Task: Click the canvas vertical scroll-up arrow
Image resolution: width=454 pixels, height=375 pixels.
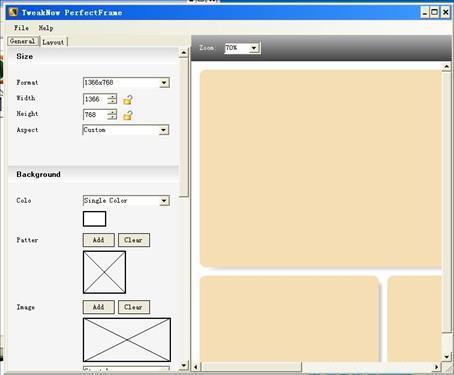Action: click(447, 67)
